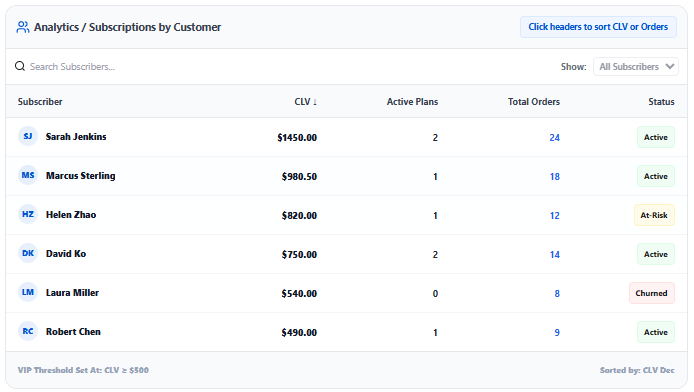Select subscriber name Marcus Sterling
This screenshot has width=694, height=392.
(x=81, y=176)
